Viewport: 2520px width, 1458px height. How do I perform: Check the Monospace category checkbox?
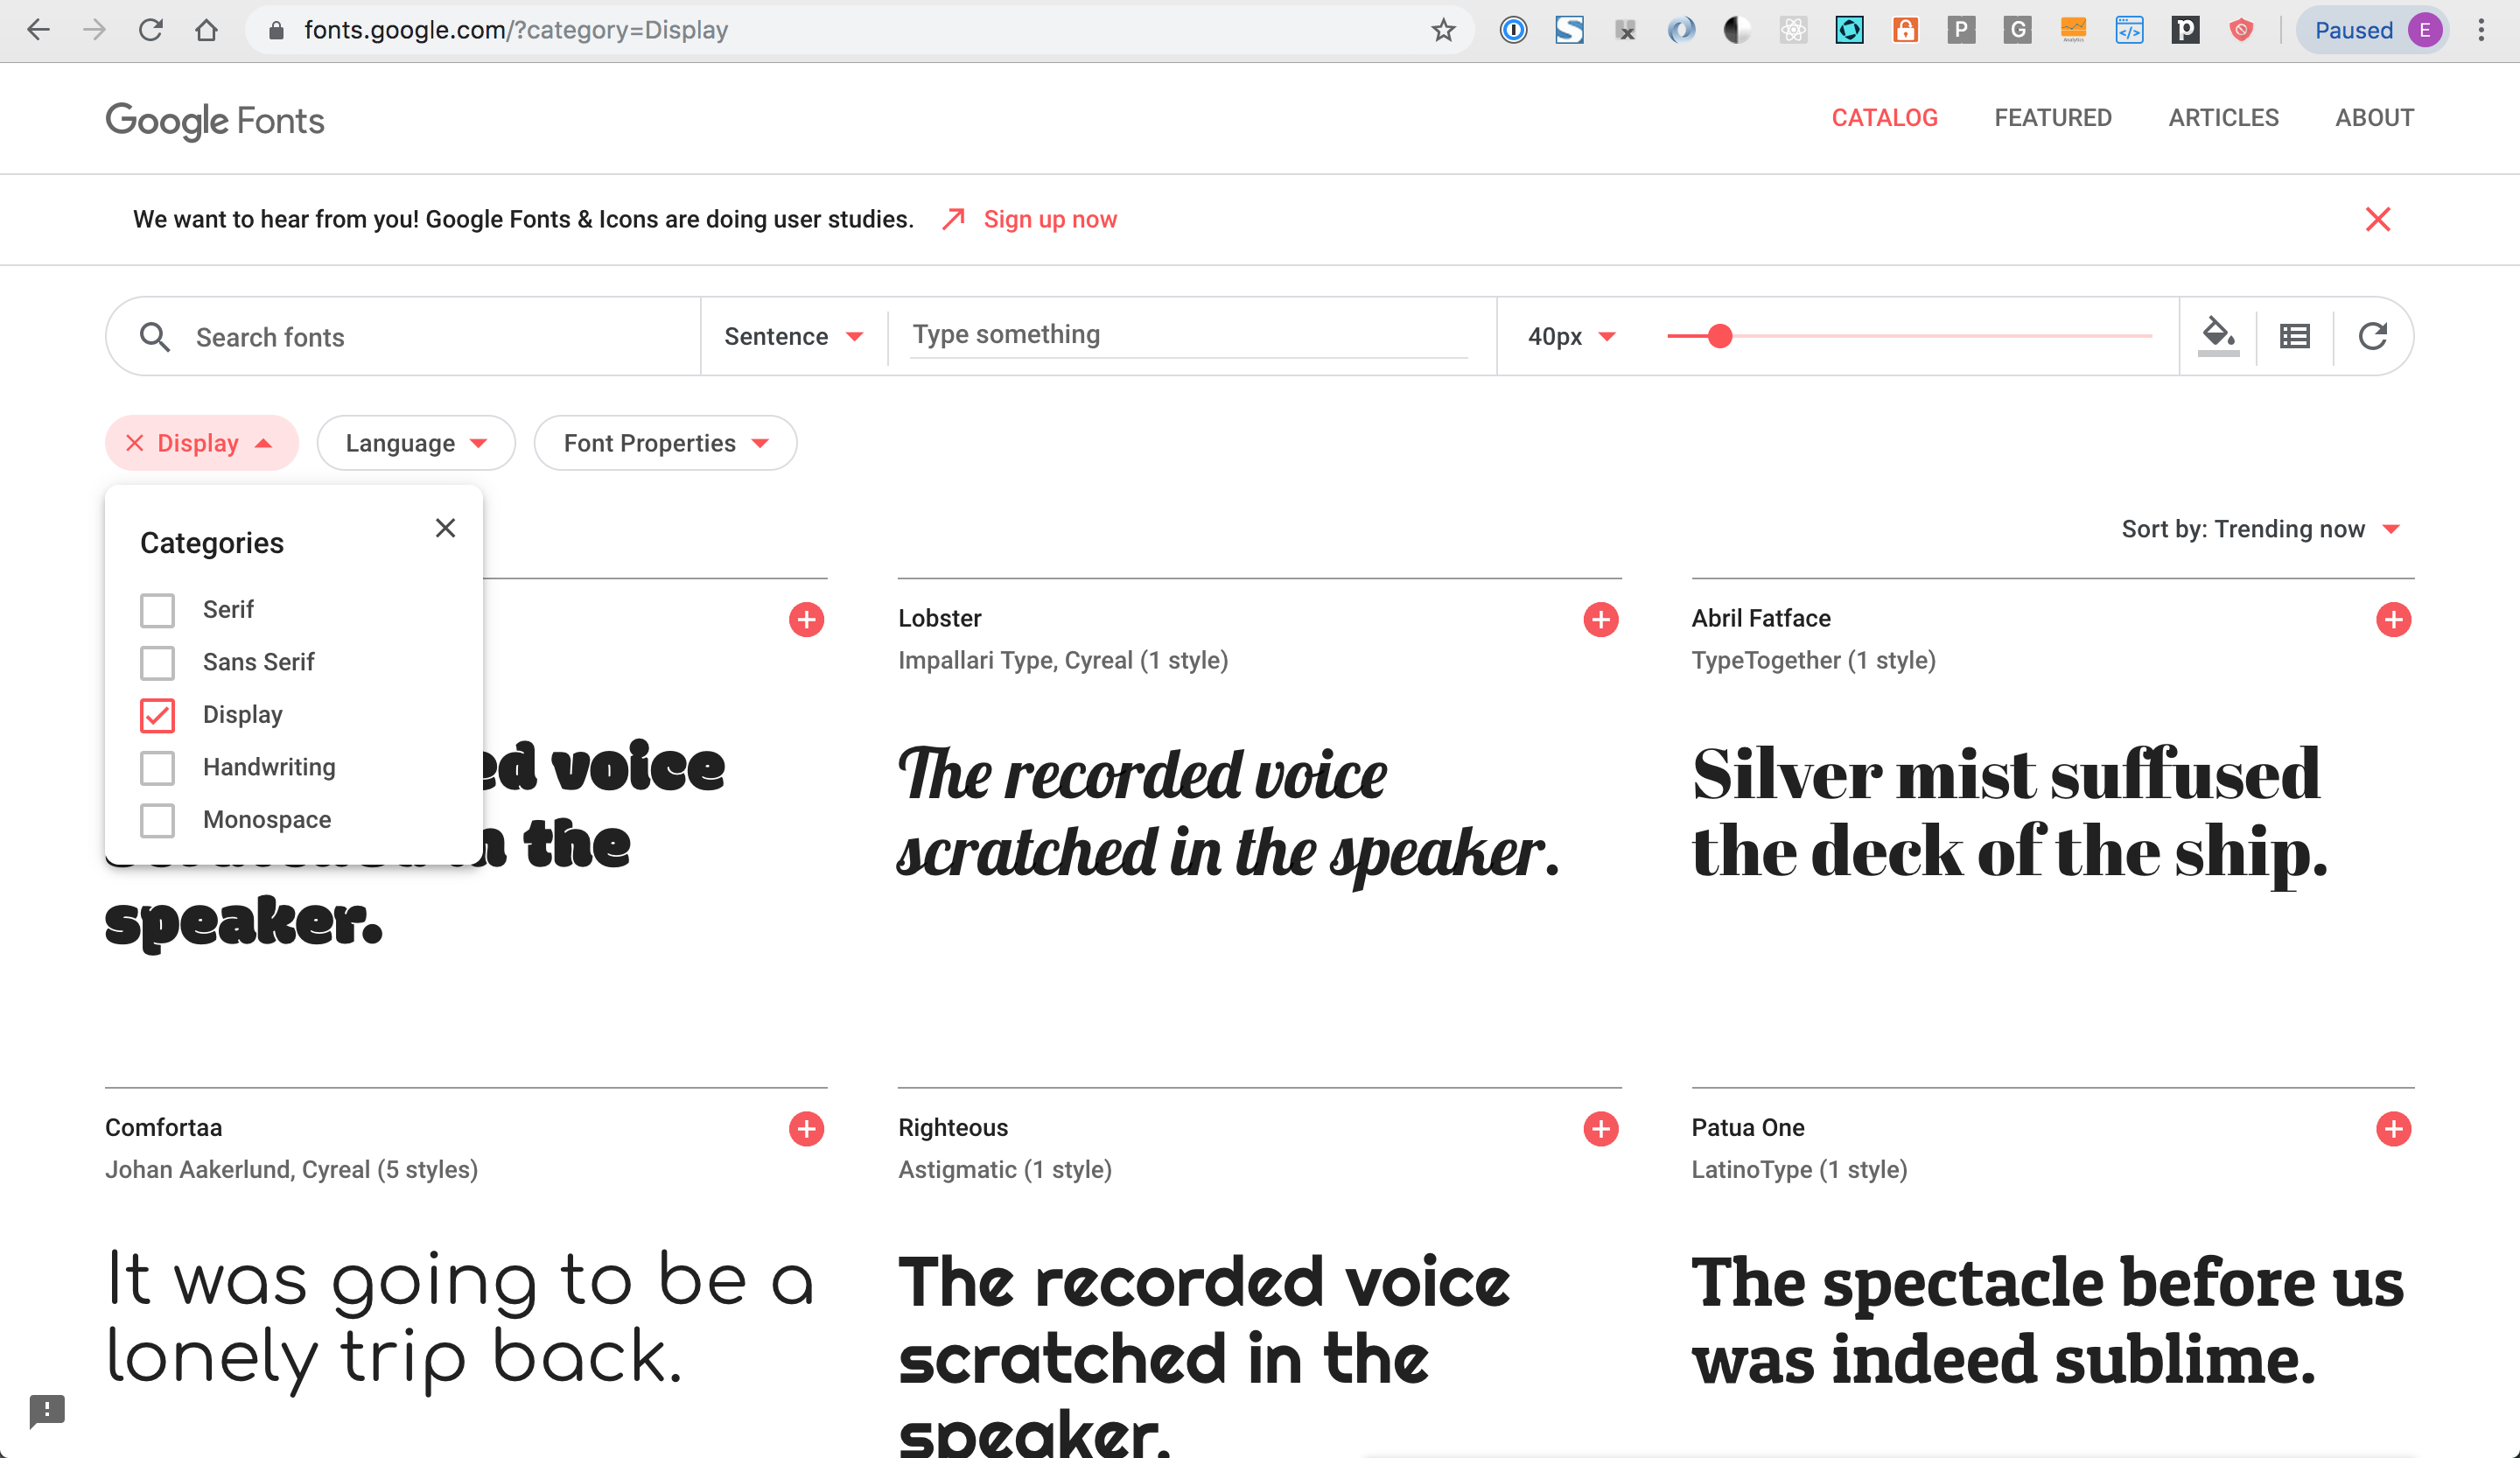coord(157,820)
